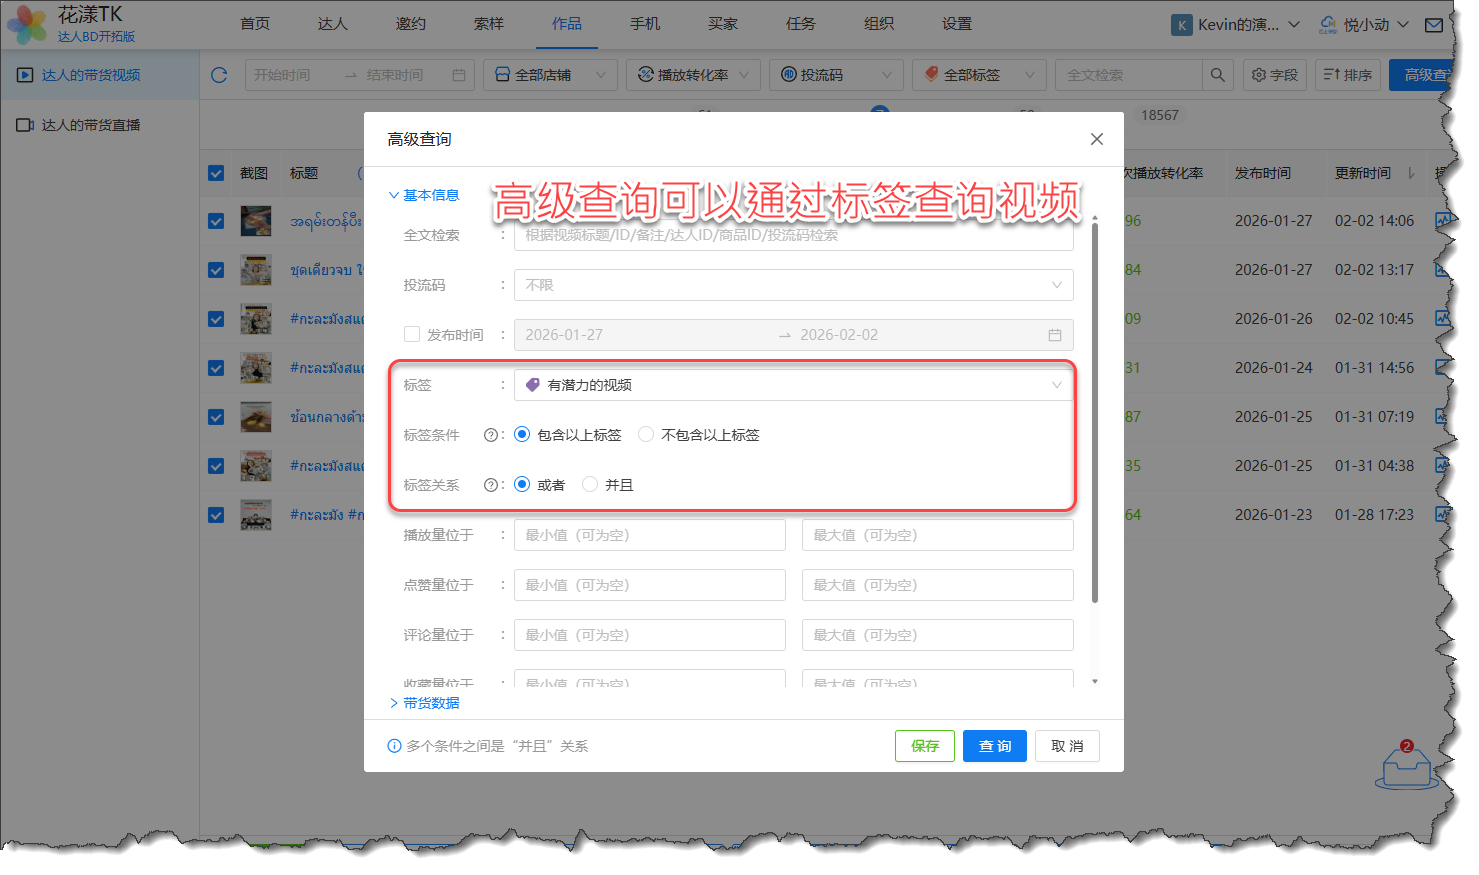Open the 标签 有潜力的视频 dropdown
Screen dimensions: 1479x875
tap(793, 385)
